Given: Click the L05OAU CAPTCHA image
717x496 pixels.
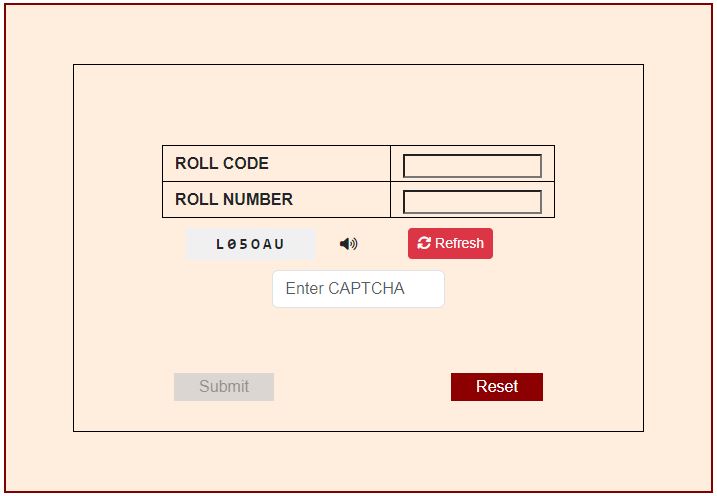Looking at the screenshot, I should pos(250,244).
